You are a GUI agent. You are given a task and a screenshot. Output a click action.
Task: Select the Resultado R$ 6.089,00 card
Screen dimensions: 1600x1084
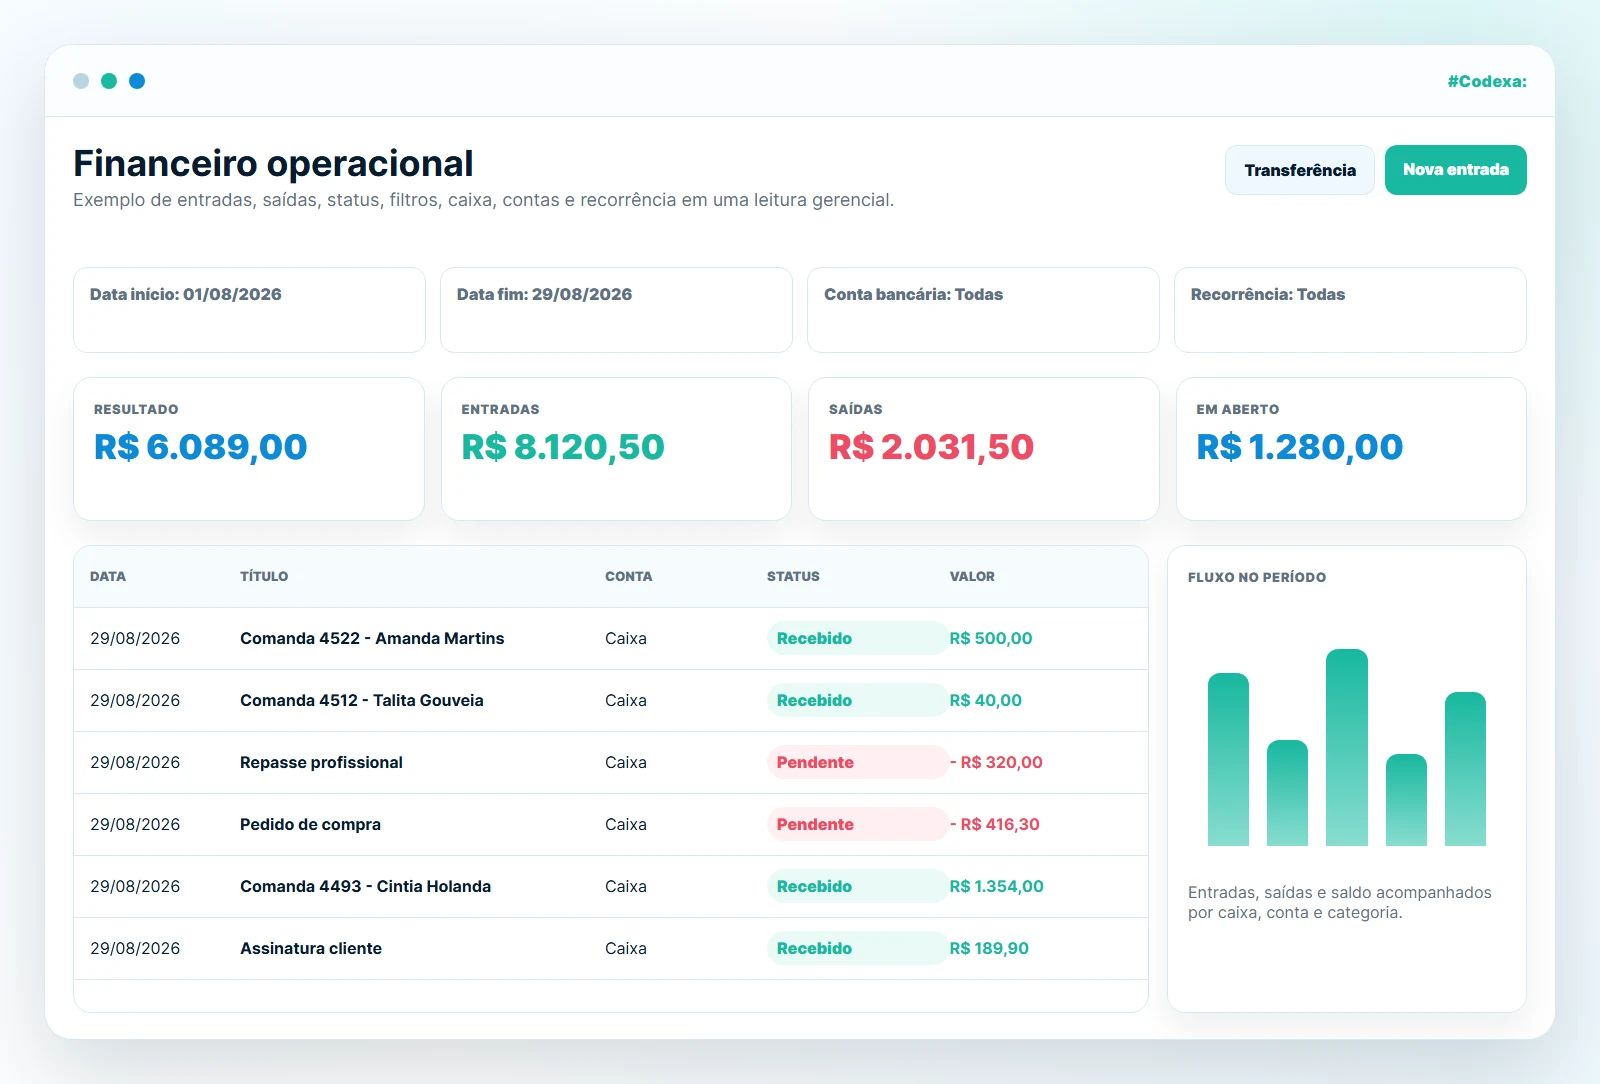[249, 449]
